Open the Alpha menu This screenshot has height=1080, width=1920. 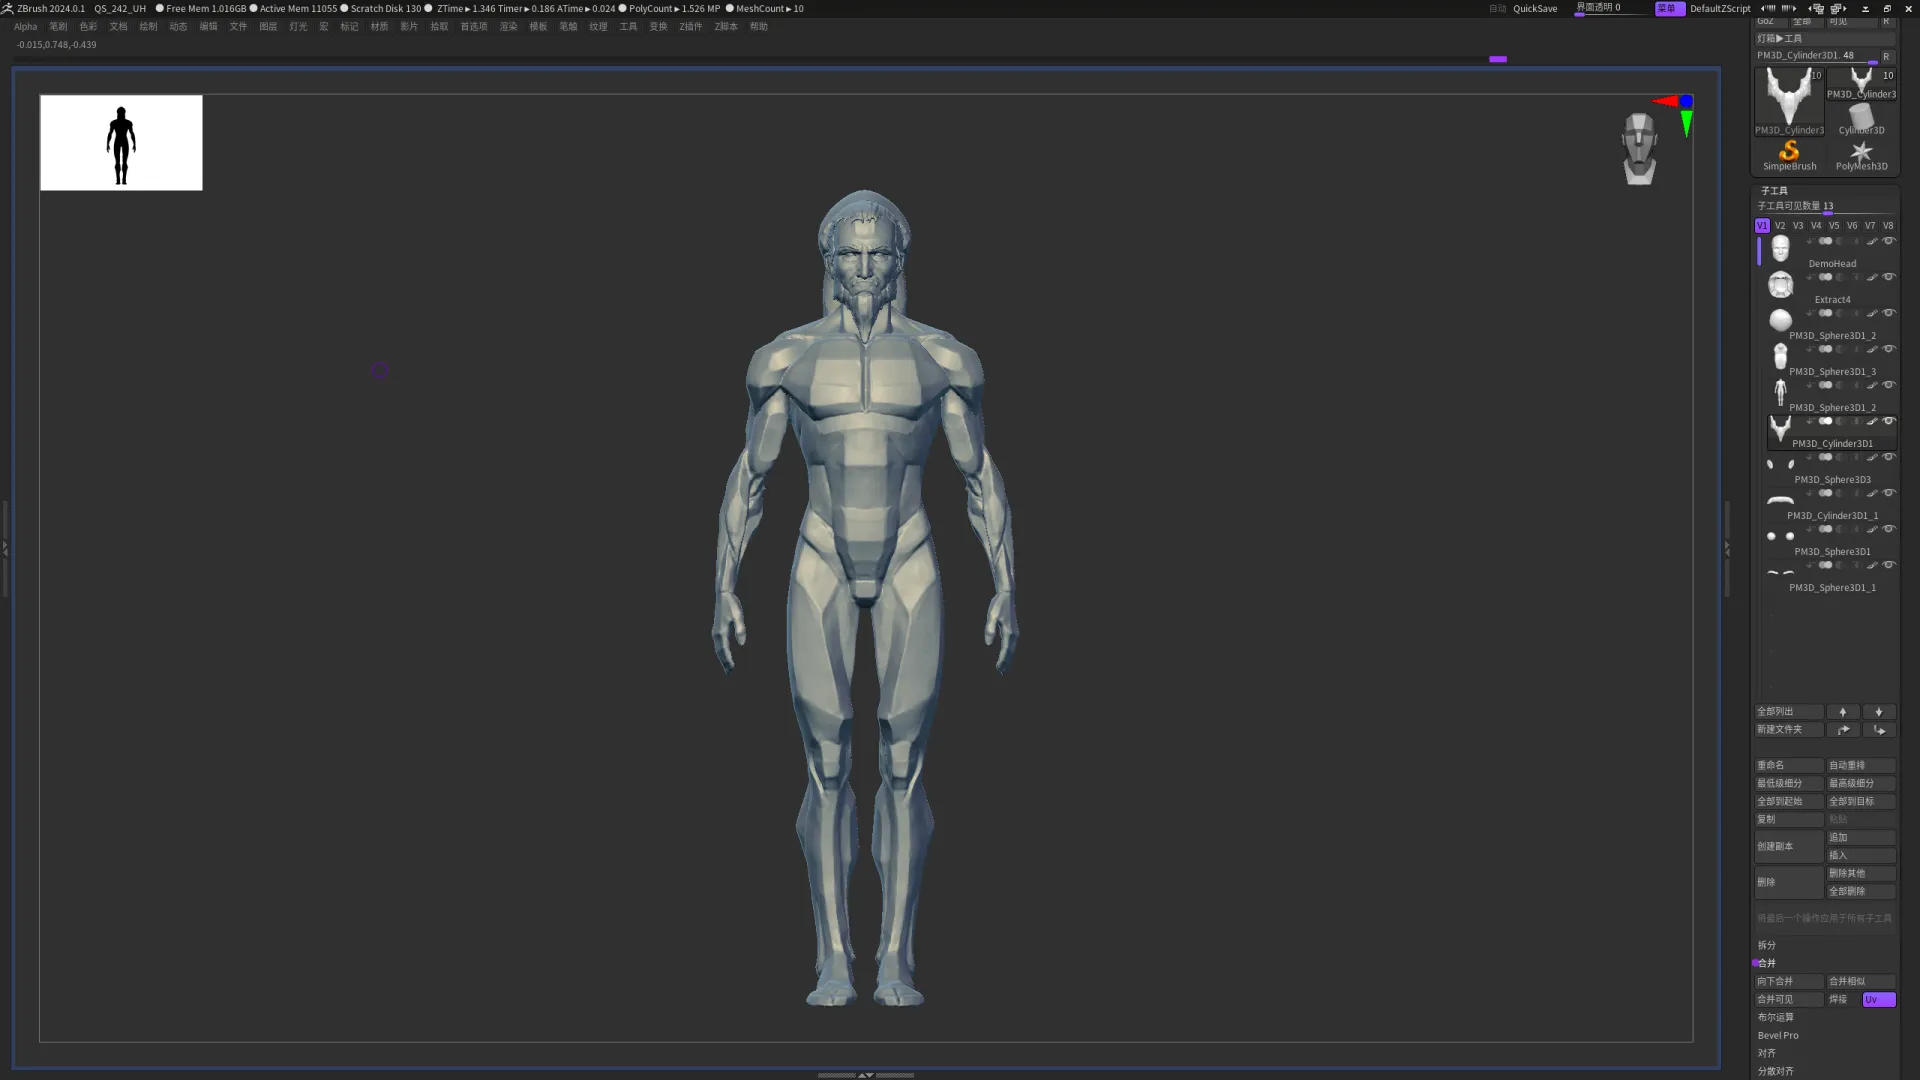[25, 27]
